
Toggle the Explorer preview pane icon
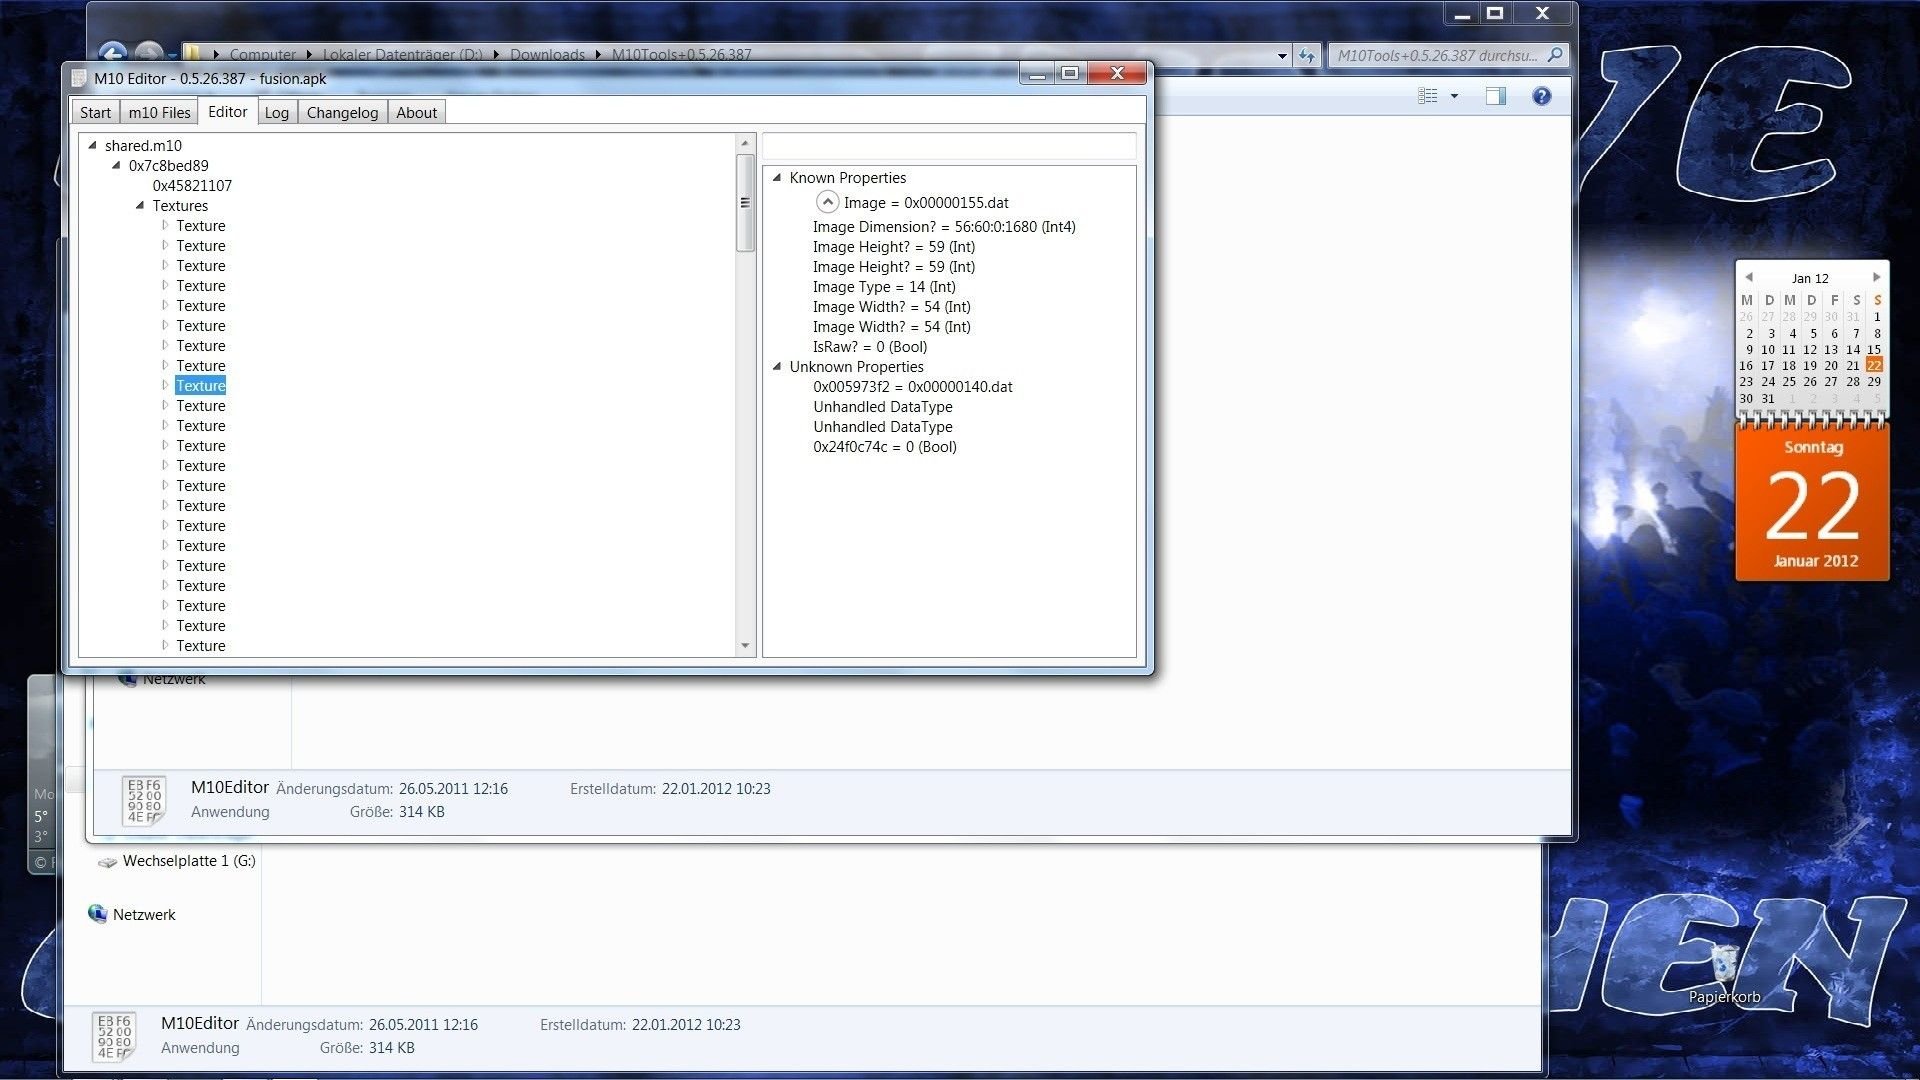click(x=1496, y=96)
